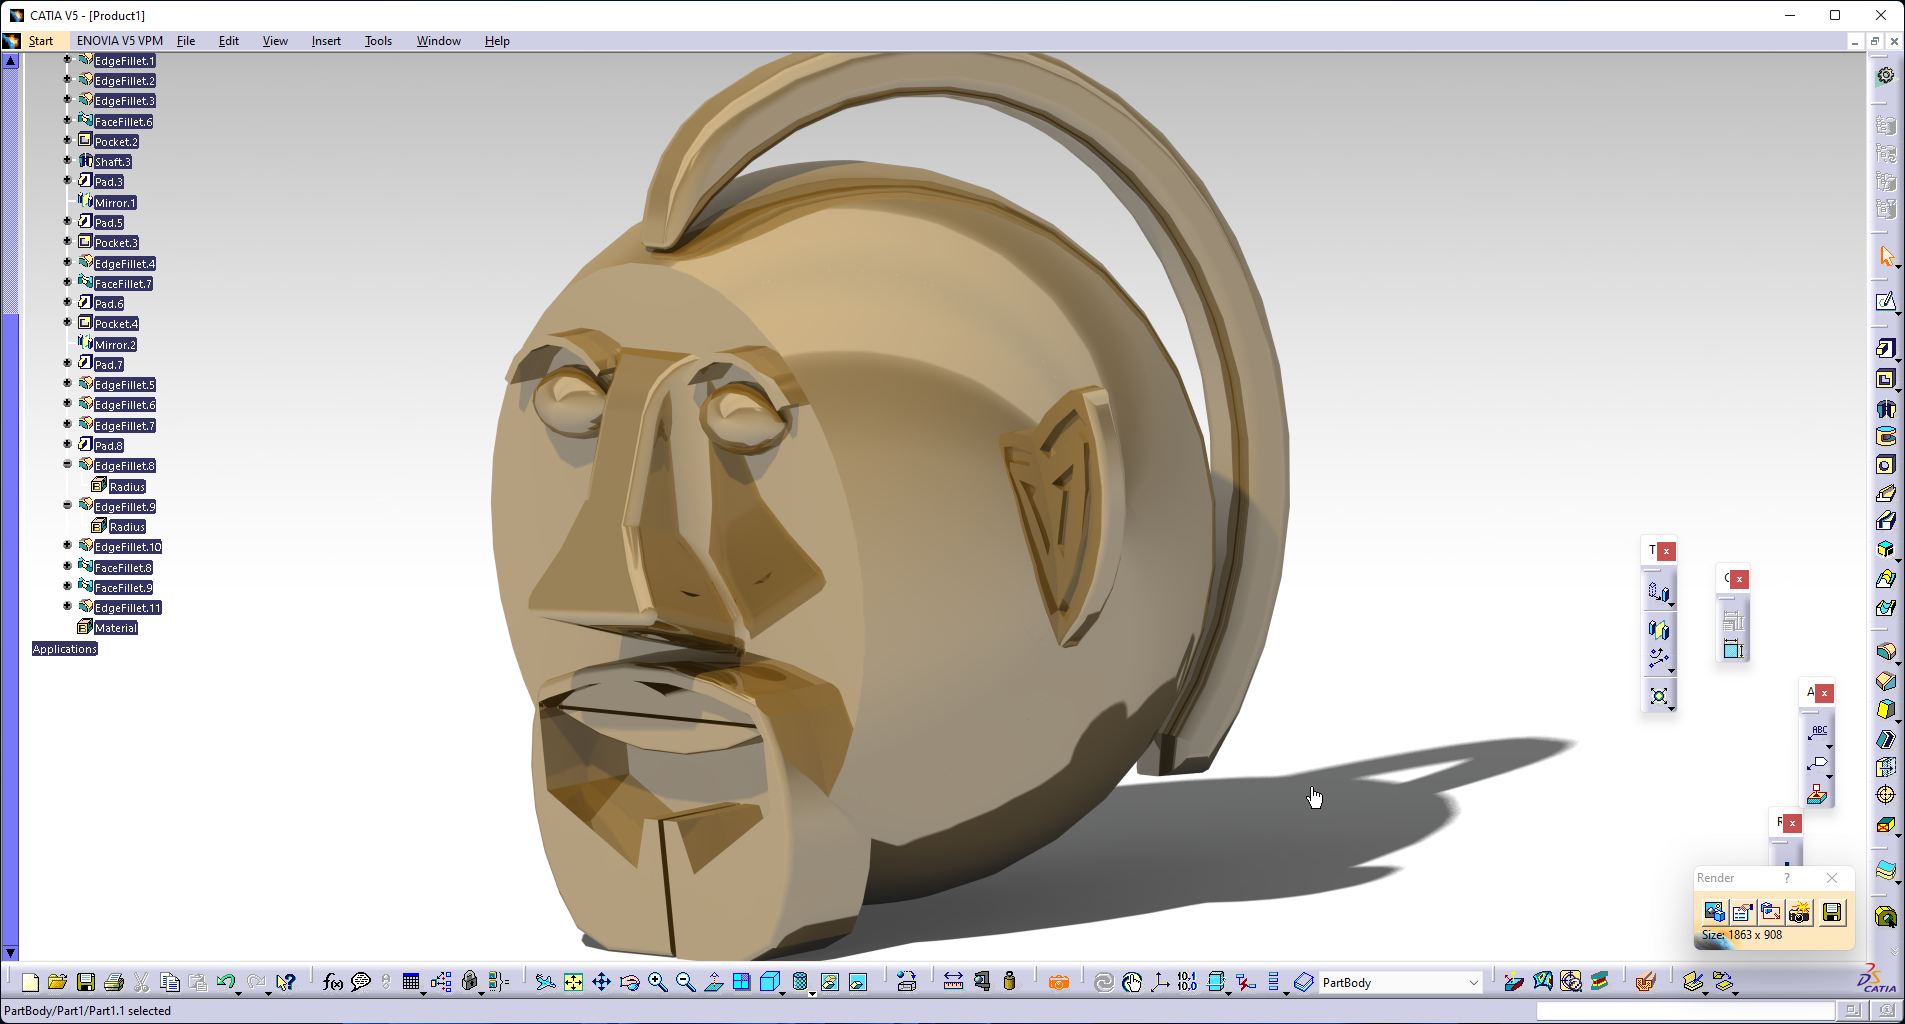Click the Render panel help question mark
Viewport: 1905px width, 1024px height.
(x=1787, y=878)
